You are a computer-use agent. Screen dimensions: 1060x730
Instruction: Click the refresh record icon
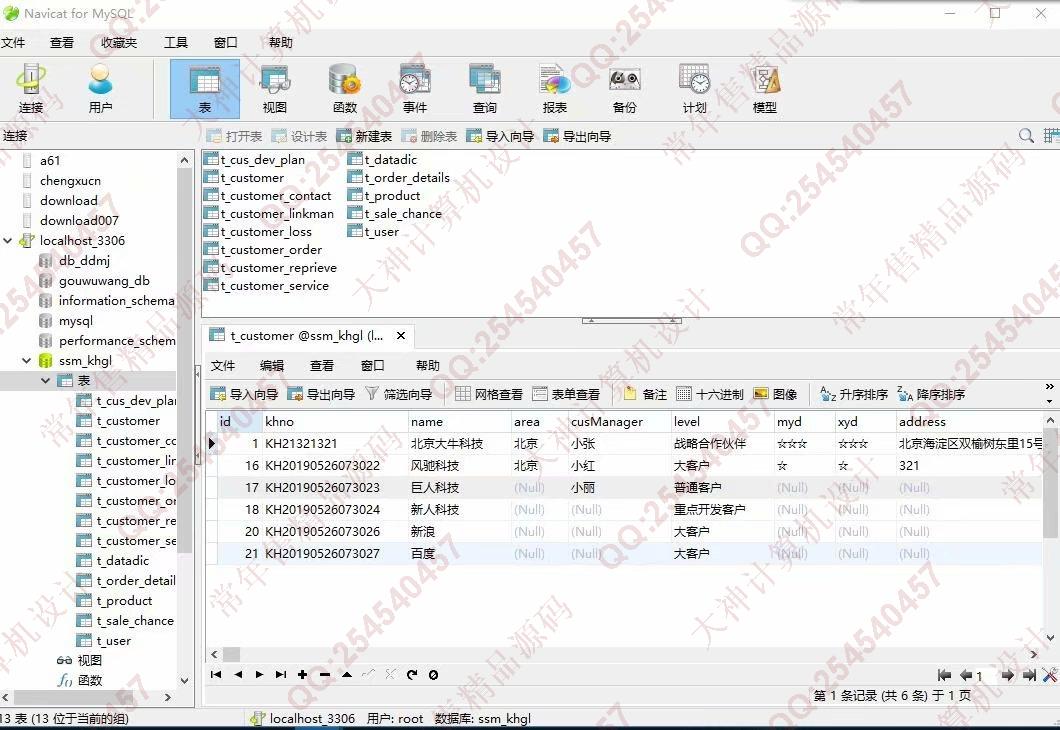tap(412, 674)
